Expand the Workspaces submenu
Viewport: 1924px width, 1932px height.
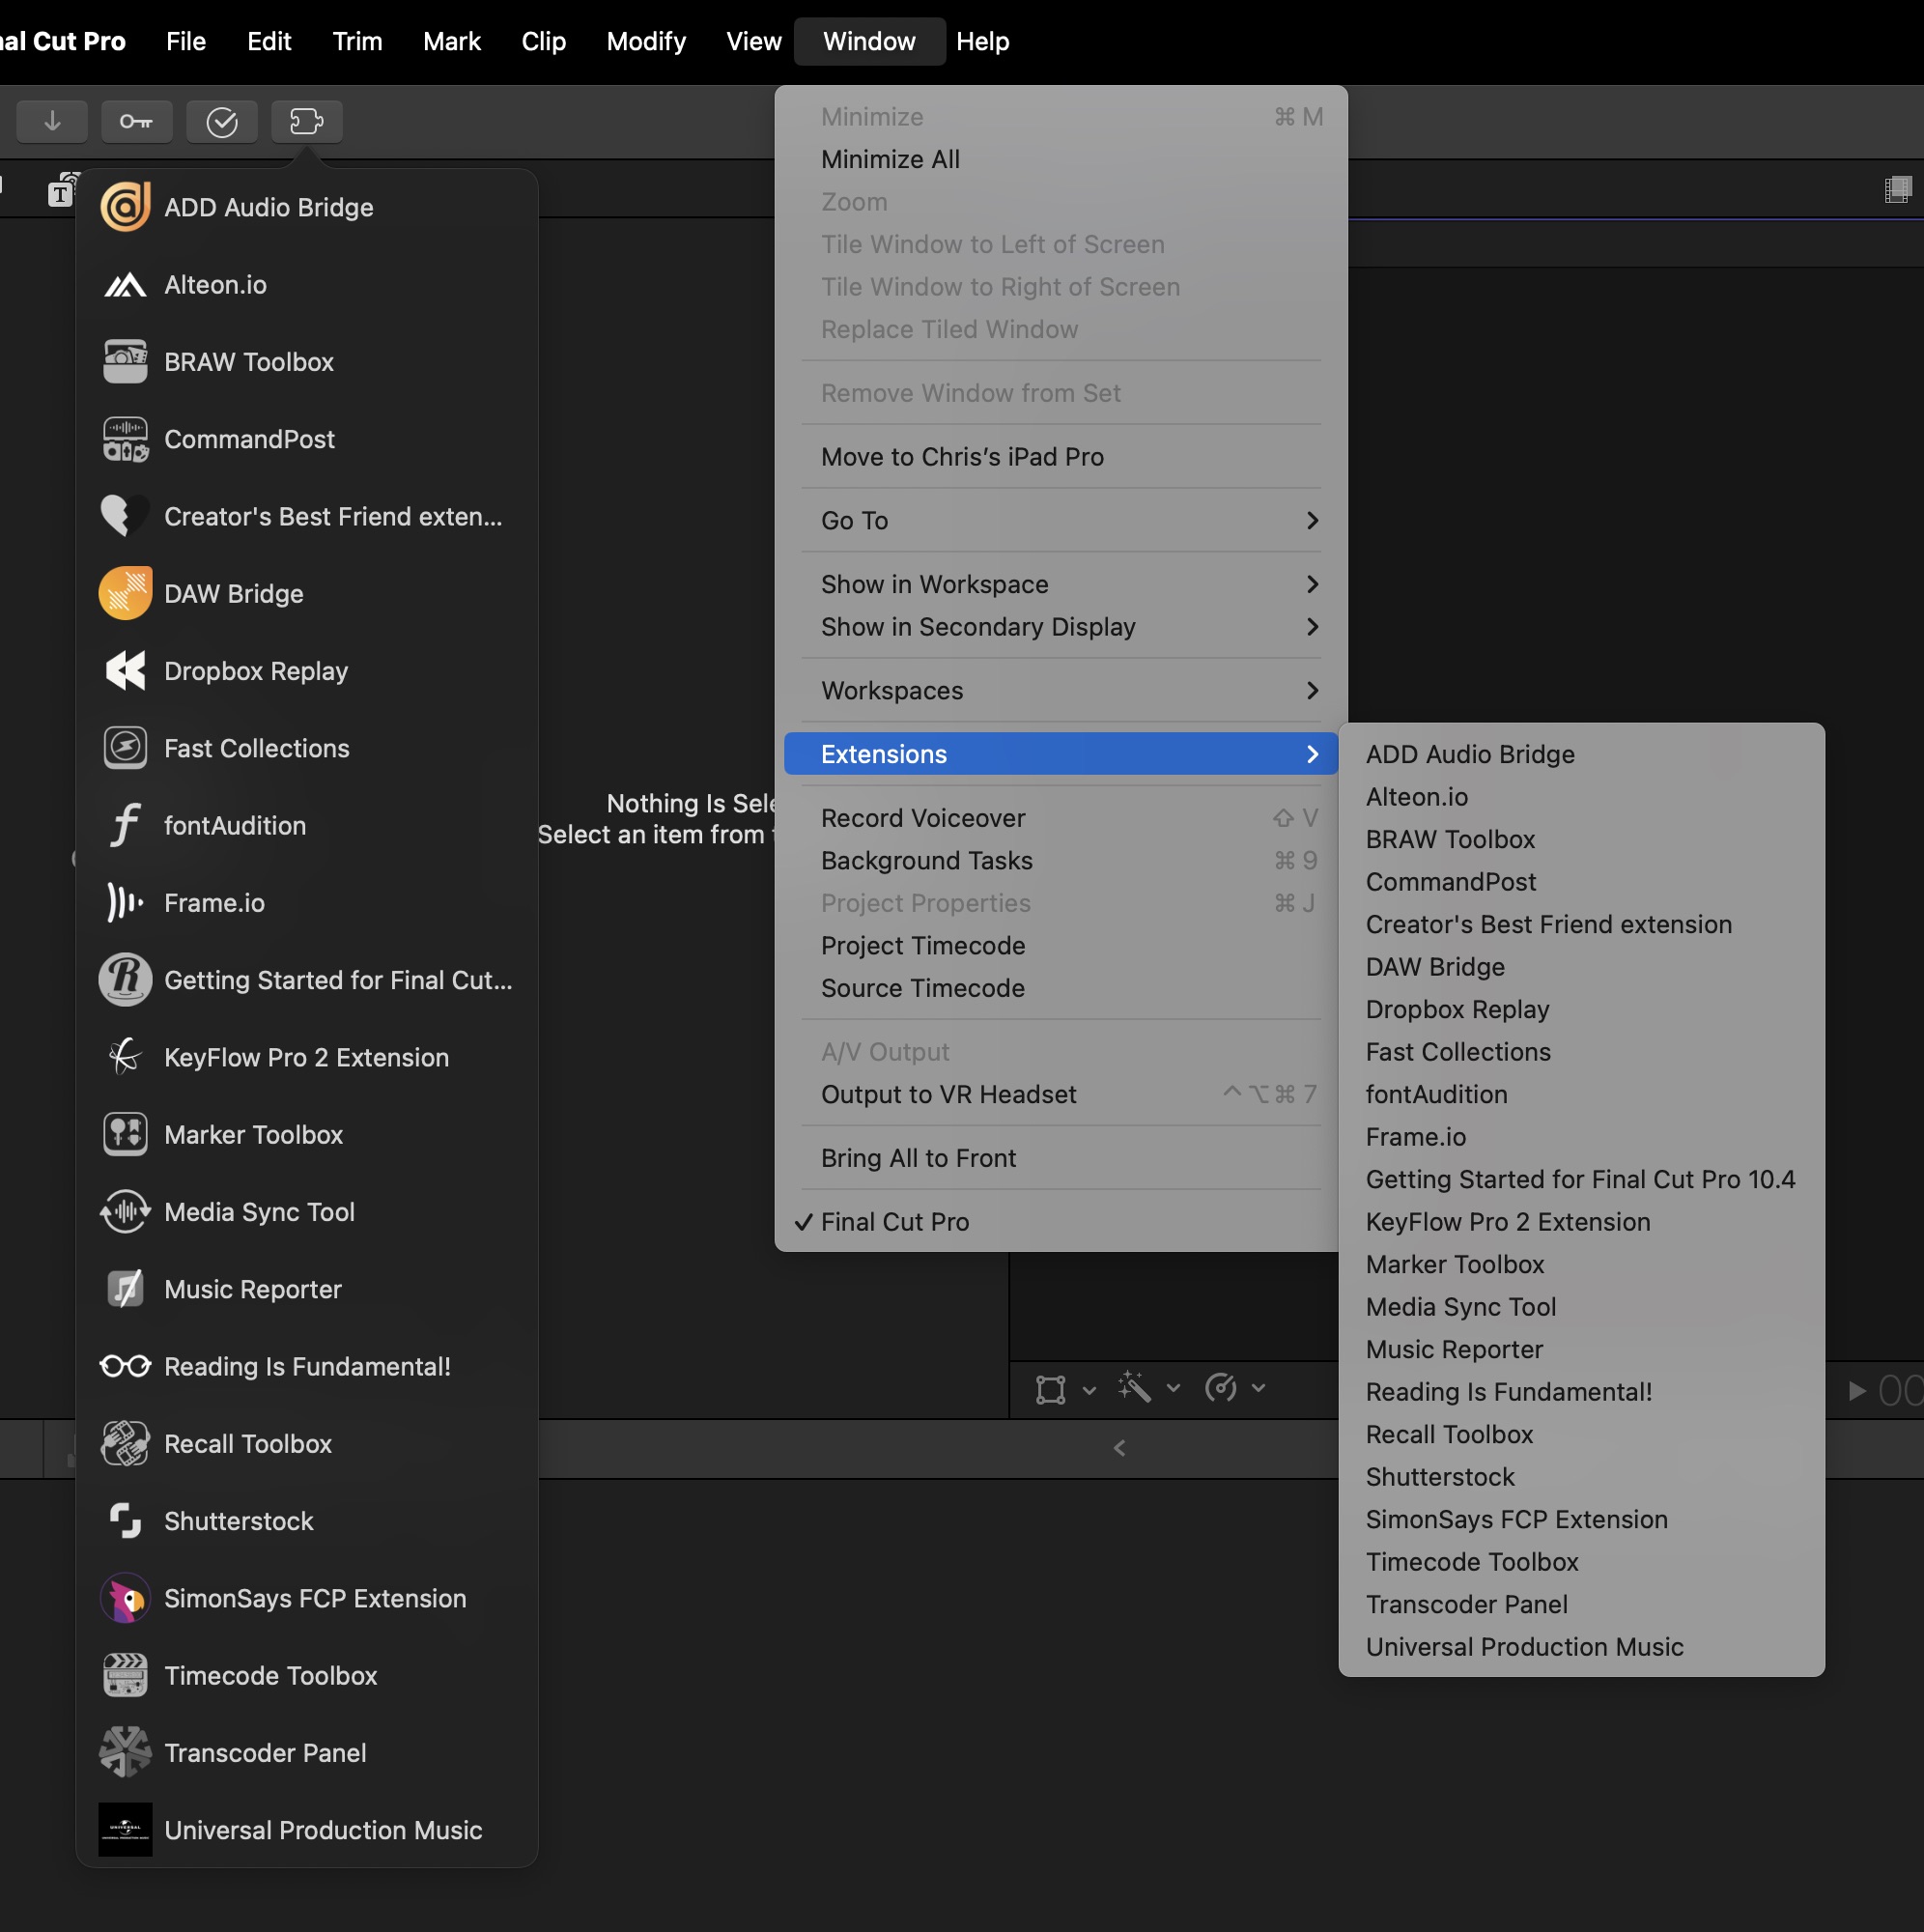1058,690
